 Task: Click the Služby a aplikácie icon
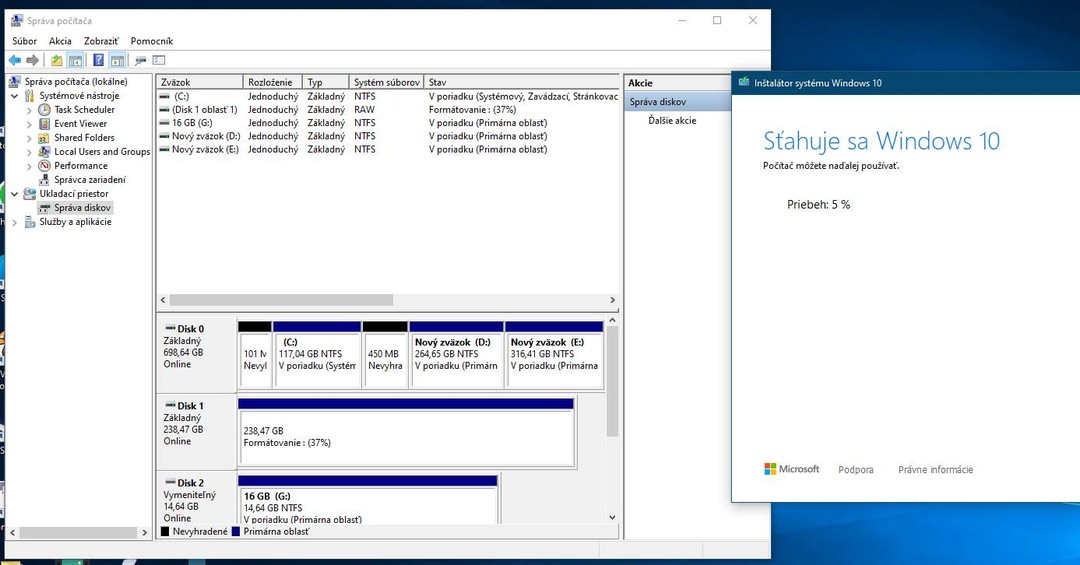coord(30,222)
